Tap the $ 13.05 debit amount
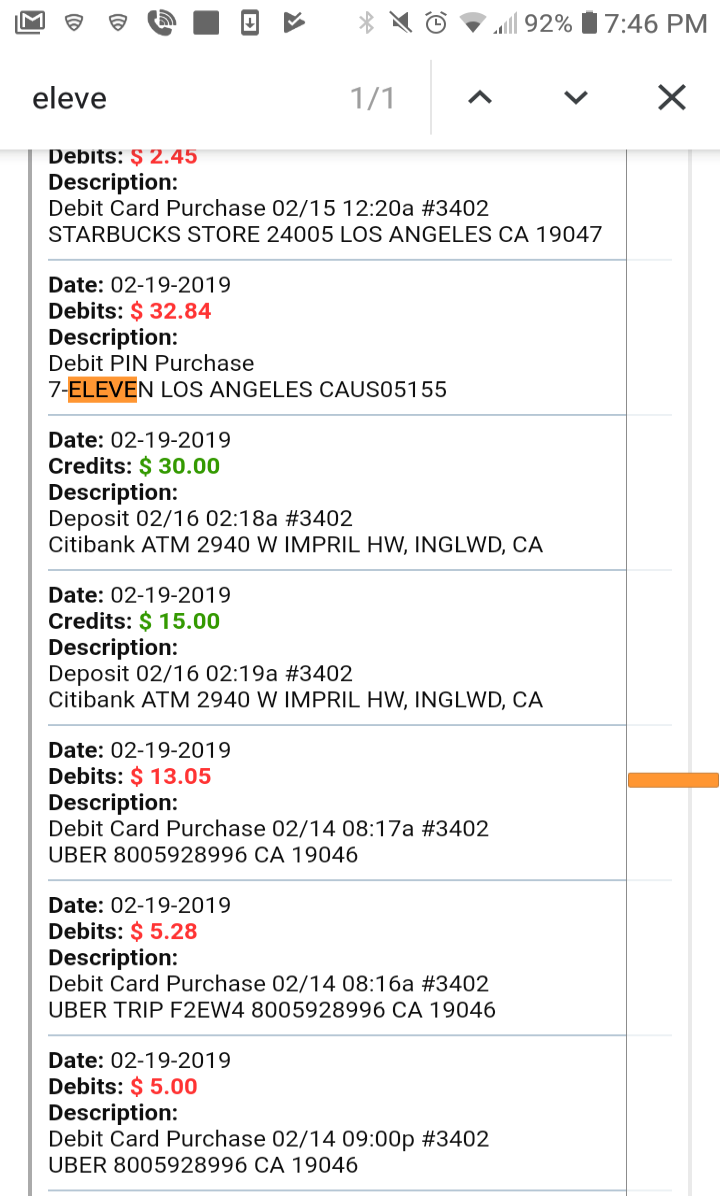720x1196 pixels. [171, 776]
